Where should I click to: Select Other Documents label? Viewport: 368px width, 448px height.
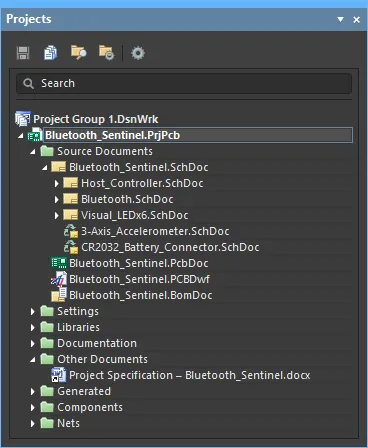(x=102, y=359)
